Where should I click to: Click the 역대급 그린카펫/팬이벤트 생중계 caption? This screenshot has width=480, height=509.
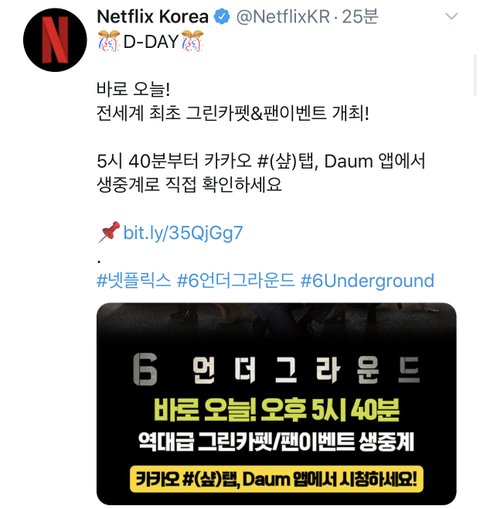click(276, 442)
